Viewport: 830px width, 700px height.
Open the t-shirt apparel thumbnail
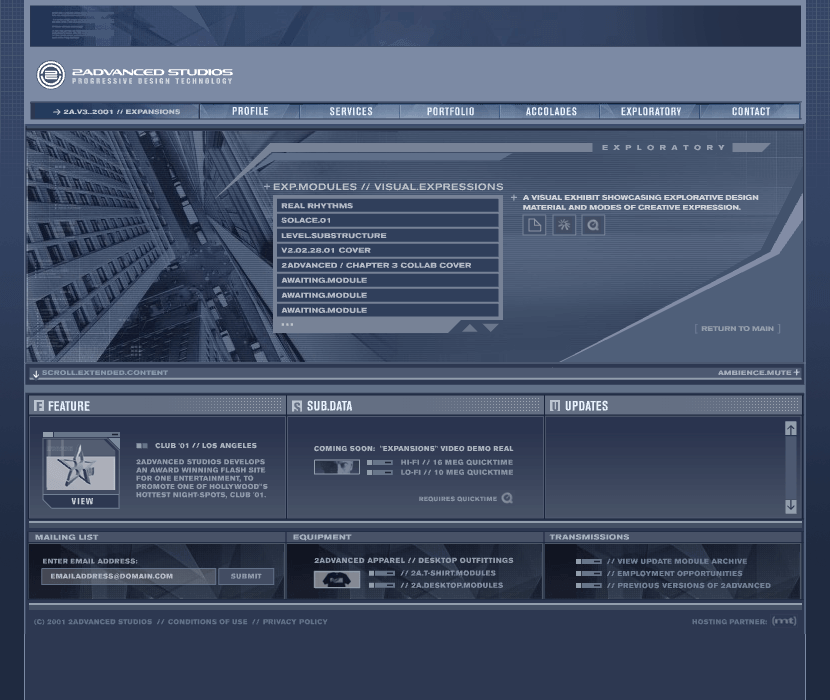click(x=337, y=579)
